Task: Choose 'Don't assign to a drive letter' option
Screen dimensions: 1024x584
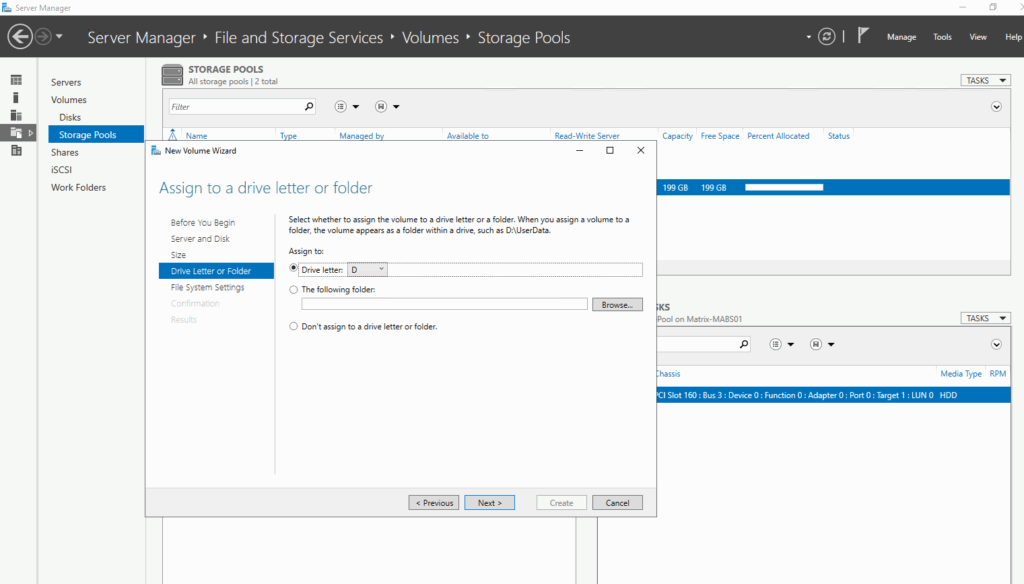Action: coord(293,326)
